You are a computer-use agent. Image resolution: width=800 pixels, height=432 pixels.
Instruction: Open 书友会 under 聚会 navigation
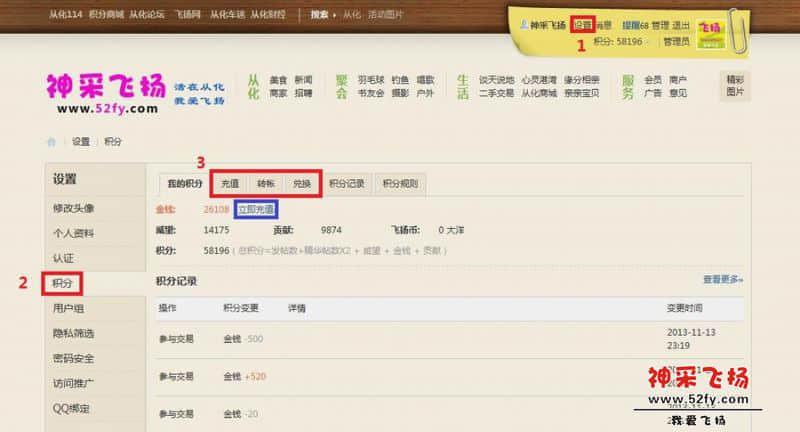click(371, 93)
